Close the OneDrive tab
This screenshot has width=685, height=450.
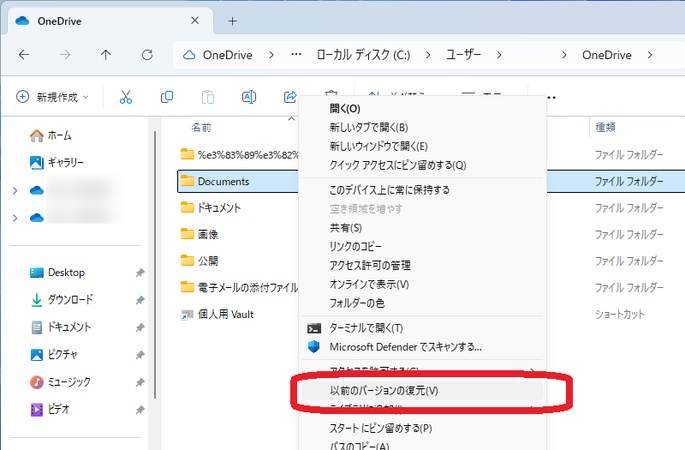click(195, 21)
